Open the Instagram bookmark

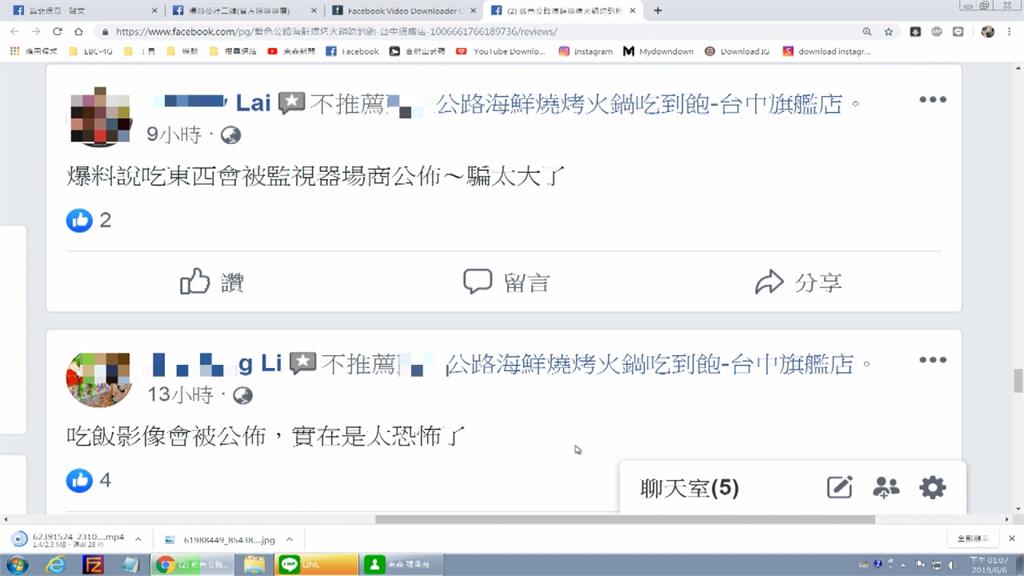coord(586,51)
